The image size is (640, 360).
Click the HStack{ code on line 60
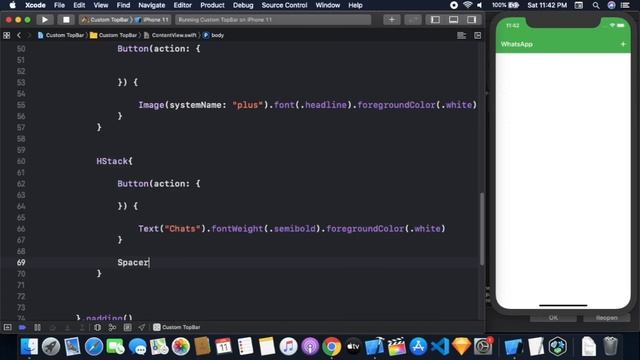point(114,161)
